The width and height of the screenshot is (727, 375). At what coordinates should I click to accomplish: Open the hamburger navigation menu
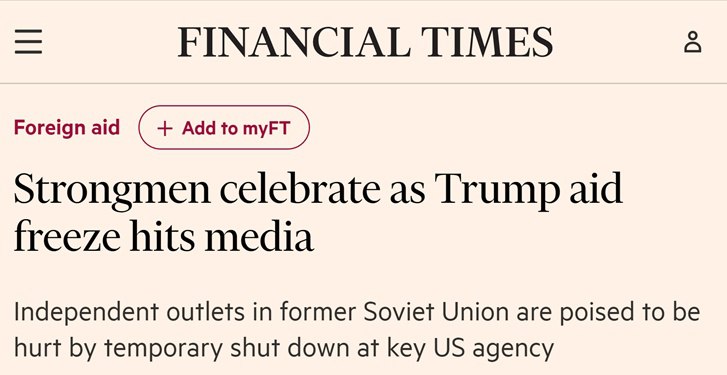28,42
